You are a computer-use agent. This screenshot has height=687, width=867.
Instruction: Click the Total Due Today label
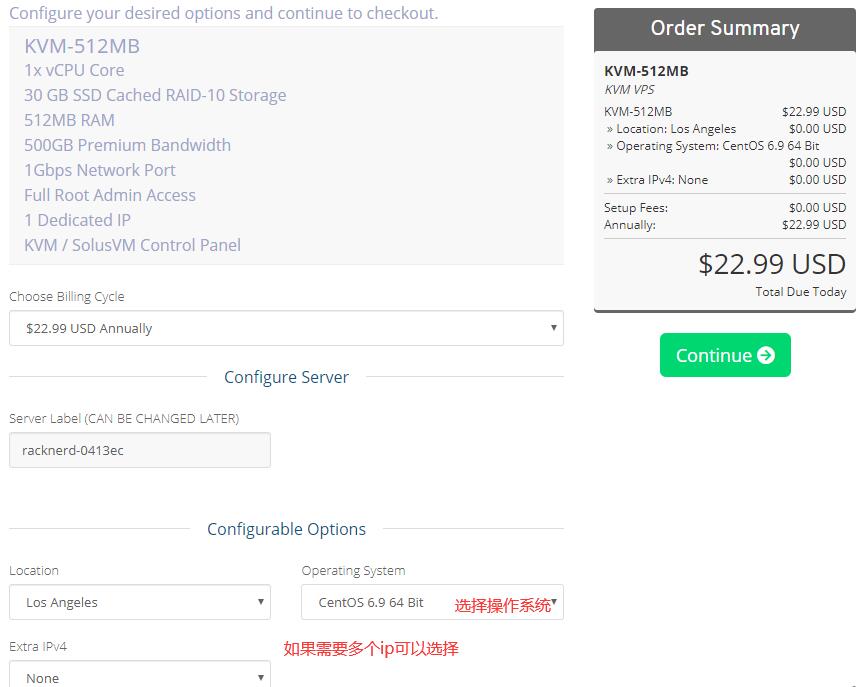[801, 292]
